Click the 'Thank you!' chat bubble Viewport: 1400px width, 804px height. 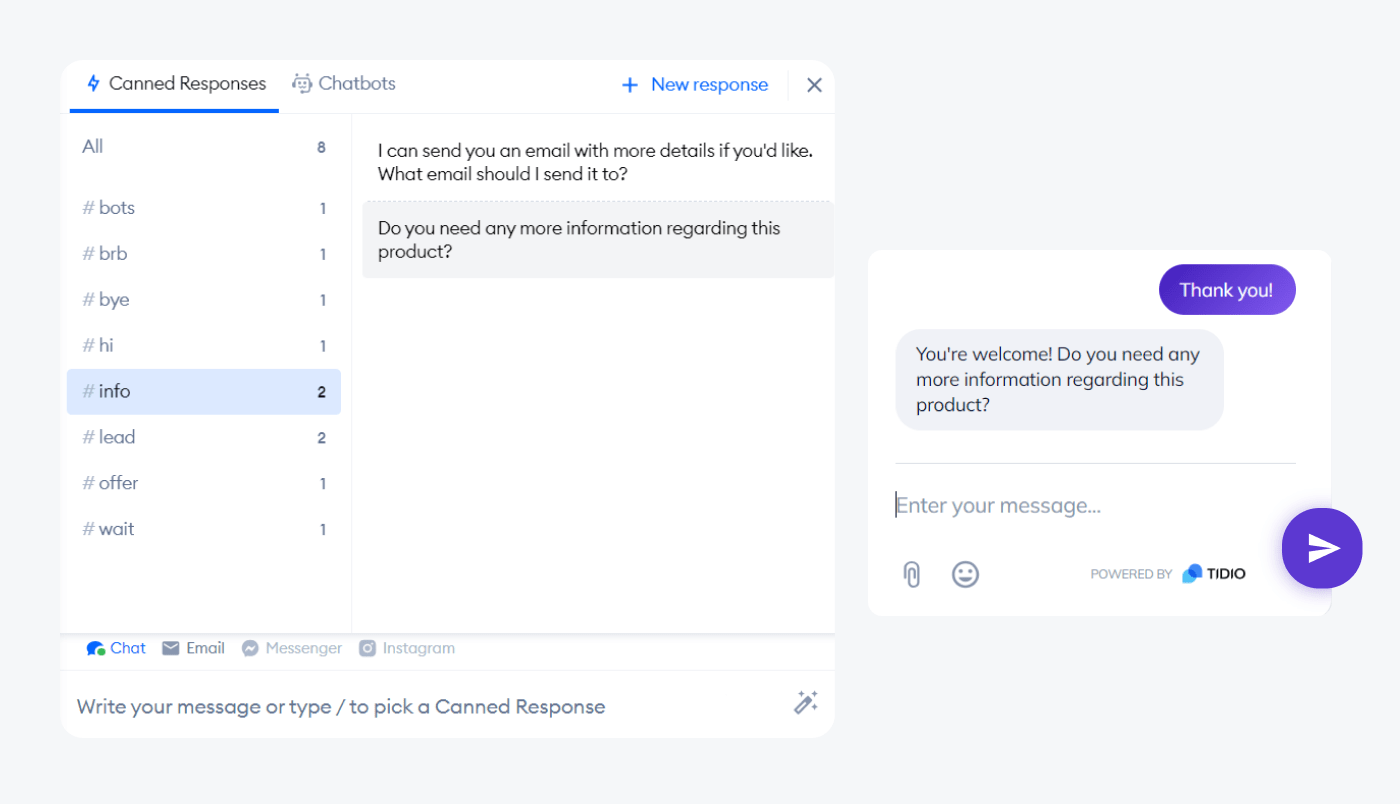click(1227, 290)
